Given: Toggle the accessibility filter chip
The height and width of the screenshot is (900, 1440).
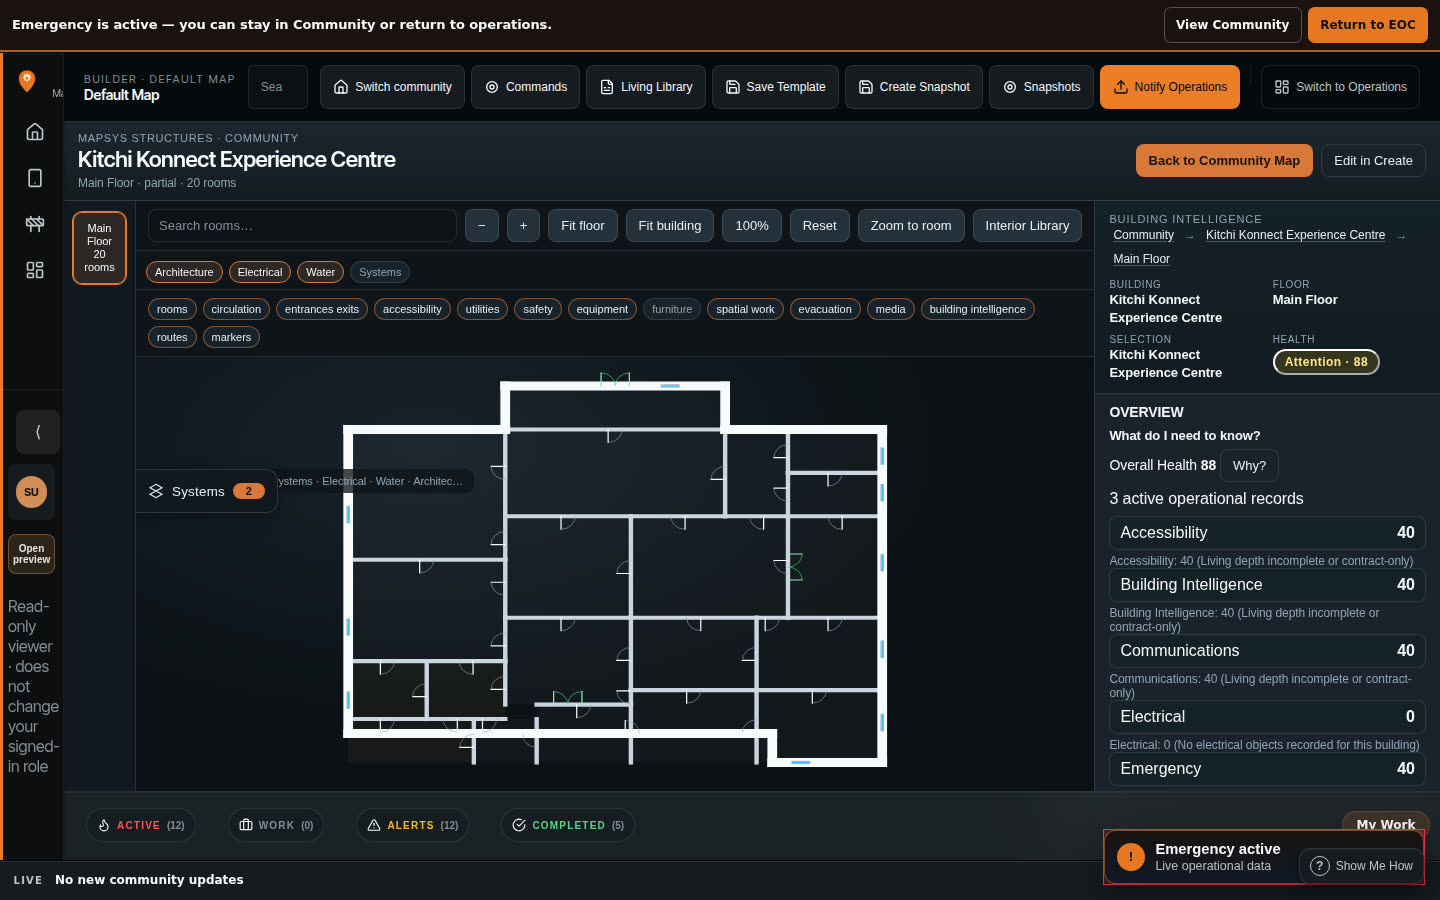Looking at the screenshot, I should [x=412, y=309].
